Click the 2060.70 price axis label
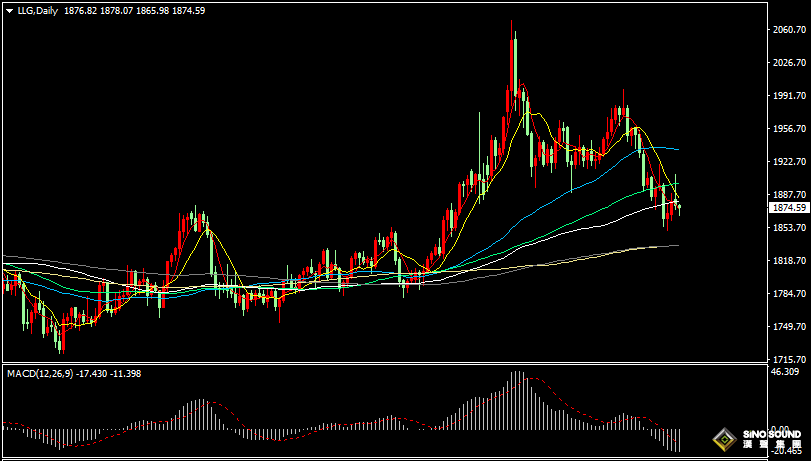The width and height of the screenshot is (811, 461). [x=789, y=30]
